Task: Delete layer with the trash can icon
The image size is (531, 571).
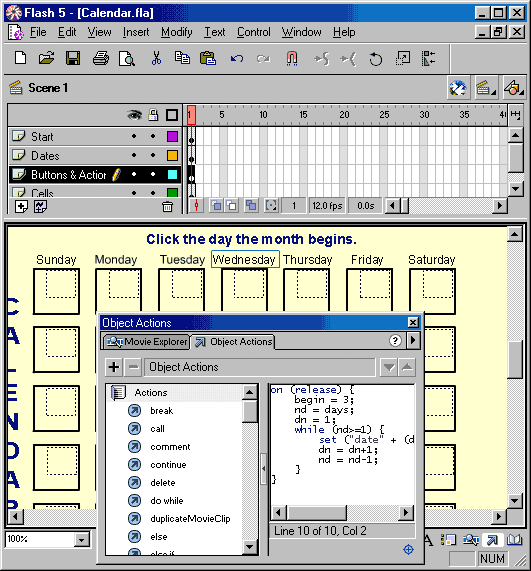Action: pyautogui.click(x=167, y=206)
